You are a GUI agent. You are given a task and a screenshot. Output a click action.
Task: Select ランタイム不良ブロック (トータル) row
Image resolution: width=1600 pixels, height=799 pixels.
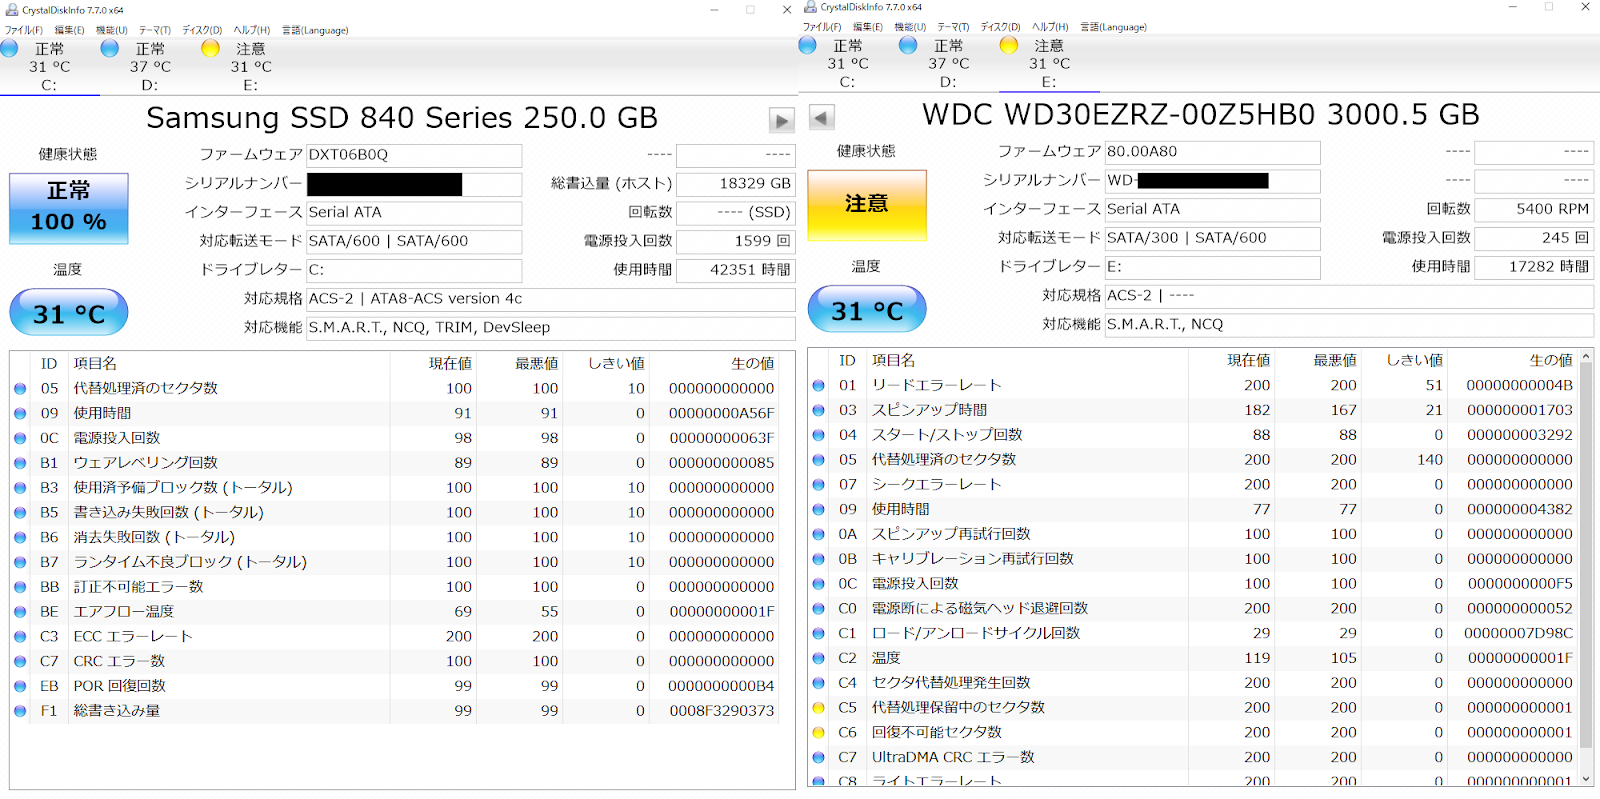(x=402, y=562)
